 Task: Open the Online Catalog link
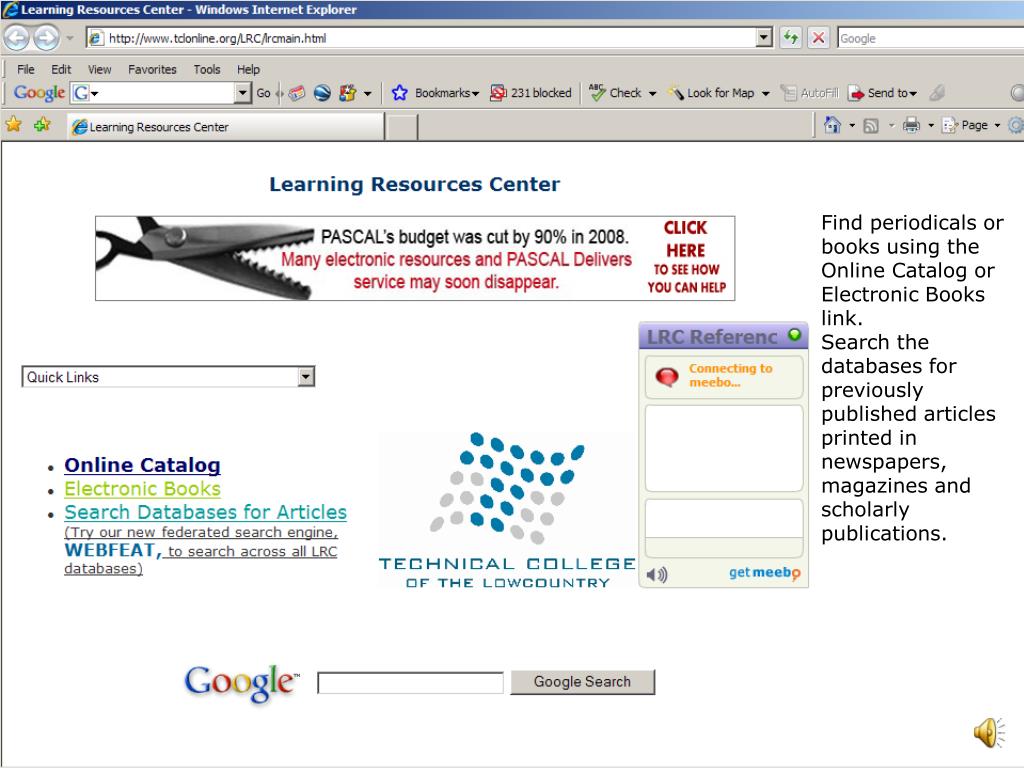(142, 465)
